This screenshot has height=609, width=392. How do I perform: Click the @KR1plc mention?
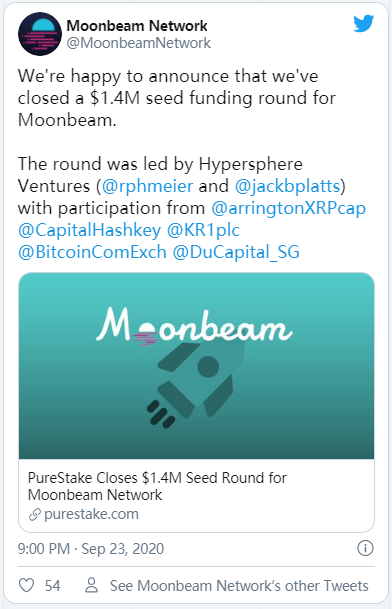click(203, 230)
